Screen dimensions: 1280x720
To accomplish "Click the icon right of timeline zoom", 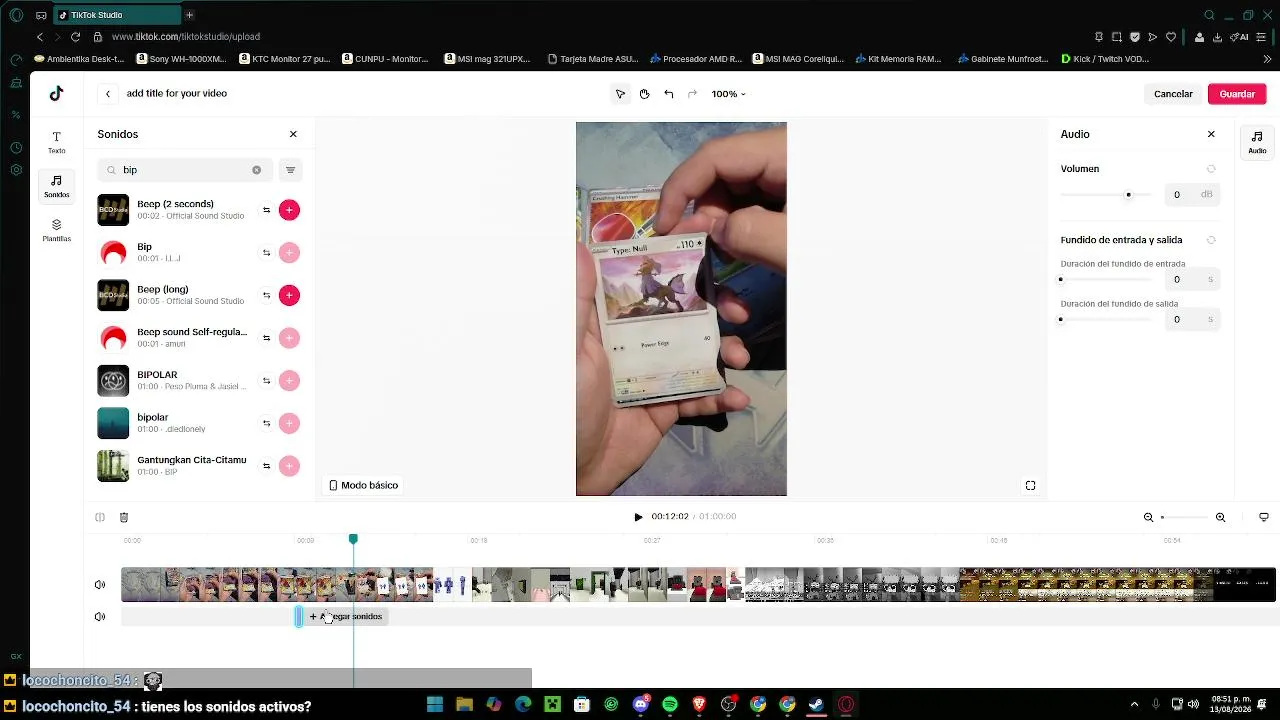I will tap(1264, 517).
